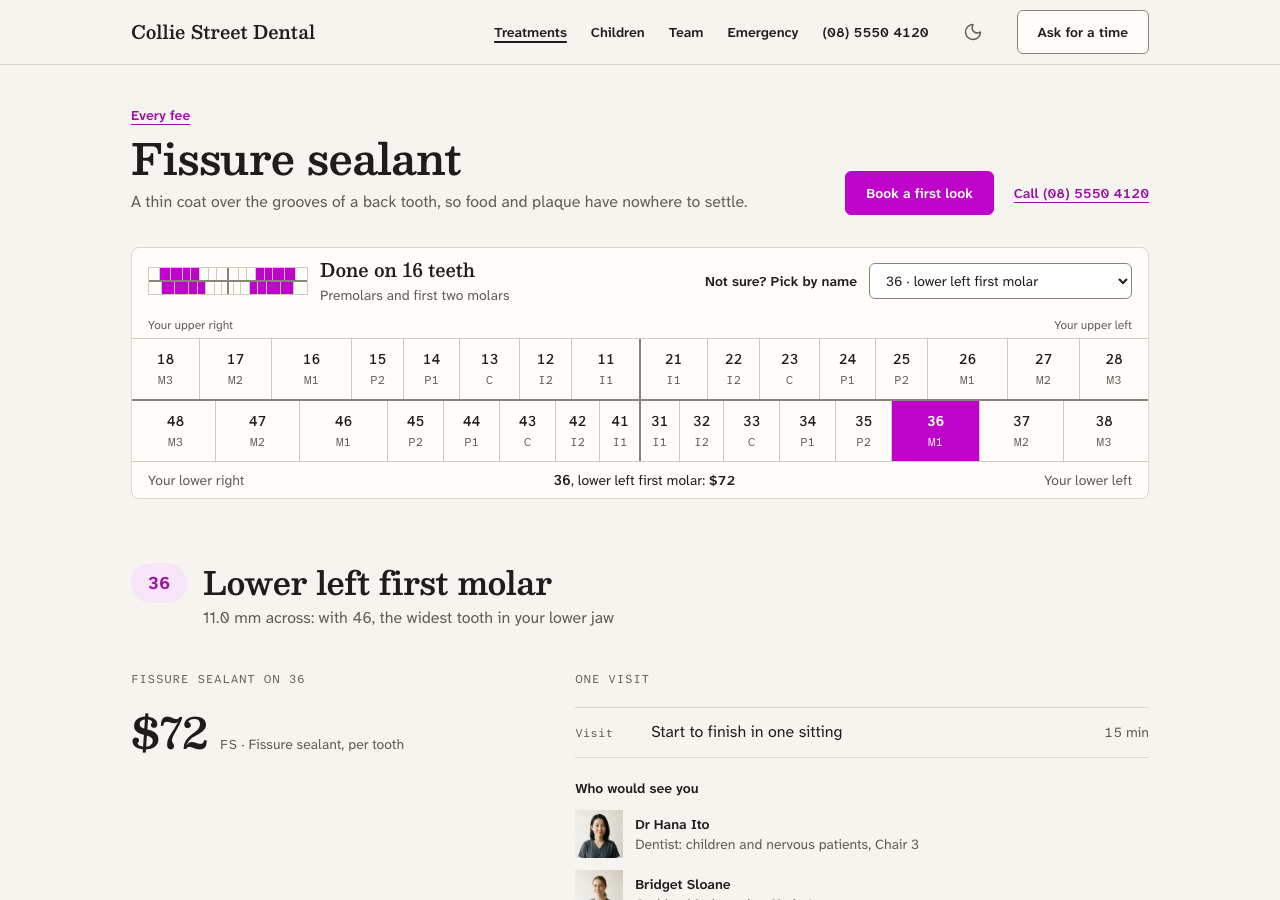The width and height of the screenshot is (1280, 900).
Task: Select tooth 46 lower right first molar
Action: [344, 431]
